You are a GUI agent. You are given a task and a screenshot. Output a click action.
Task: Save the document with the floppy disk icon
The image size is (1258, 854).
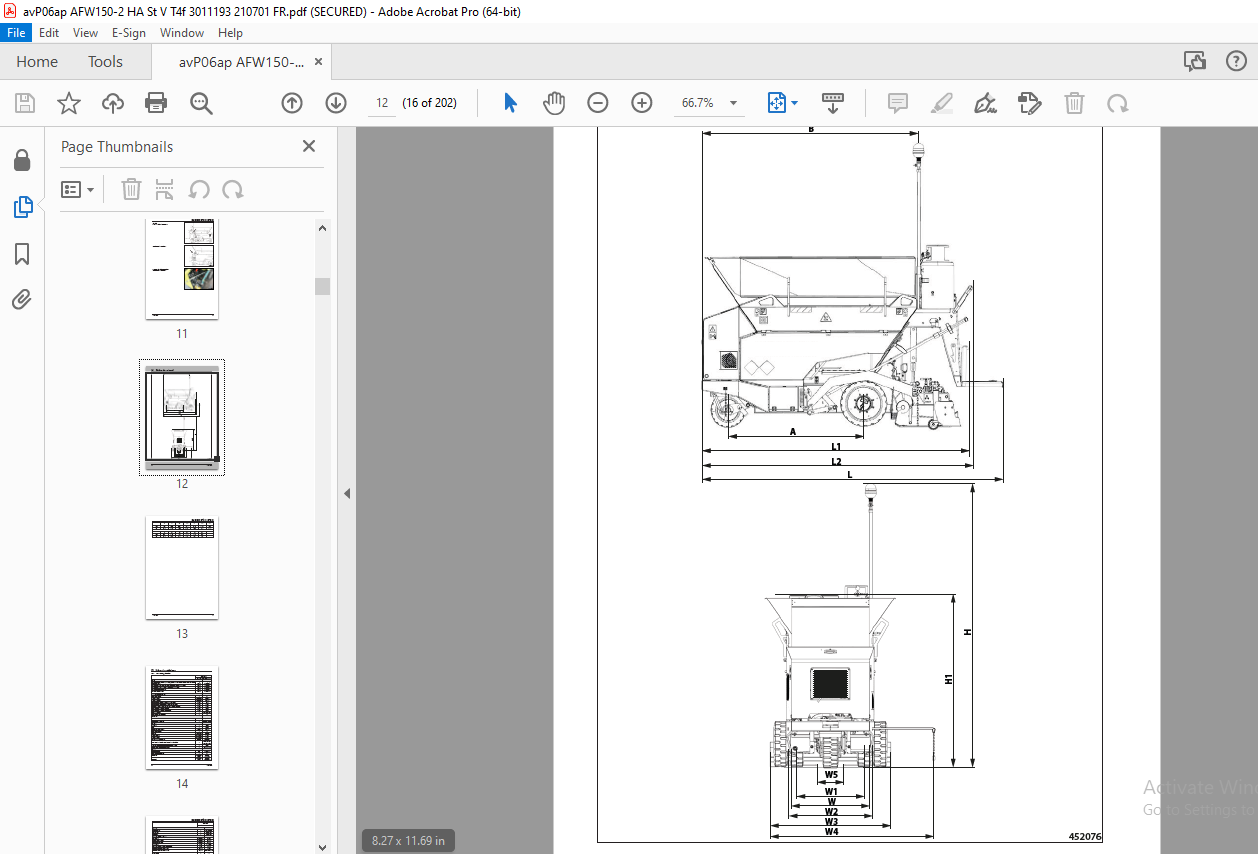(25, 103)
